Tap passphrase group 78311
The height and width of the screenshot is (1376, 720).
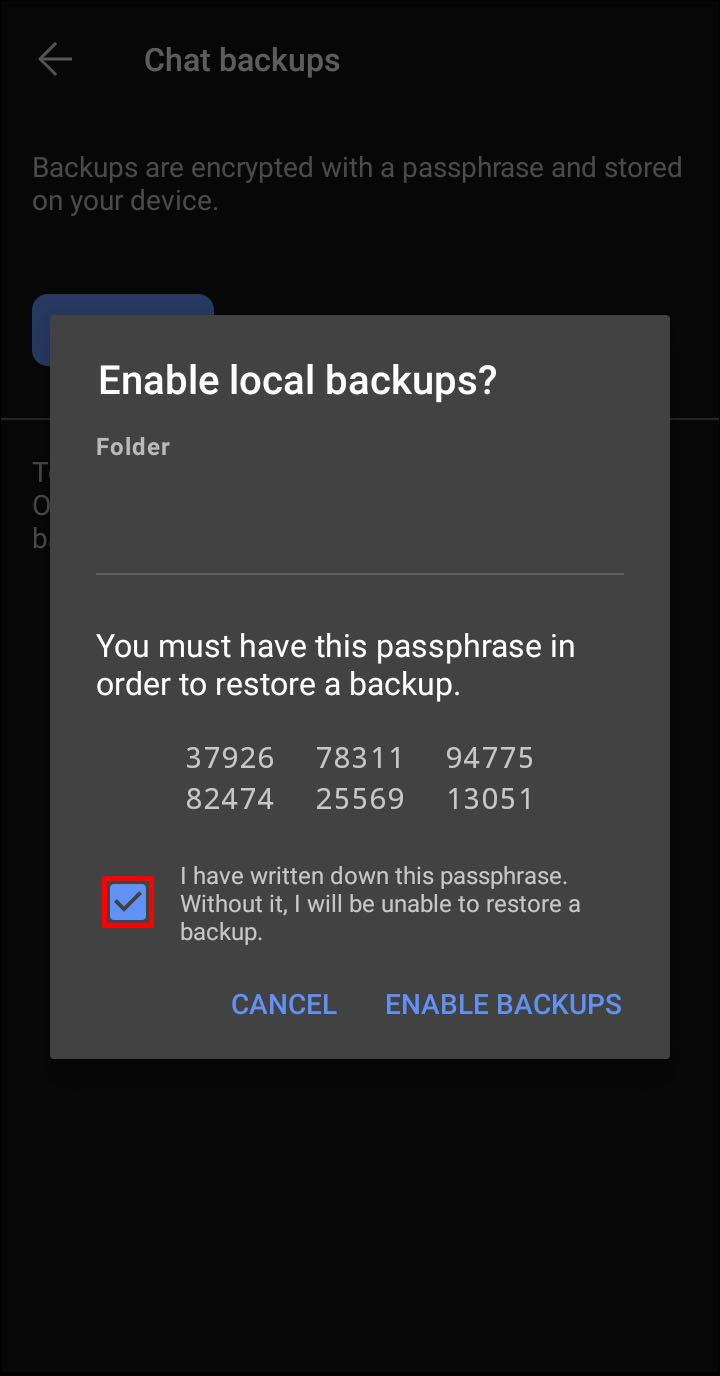[360, 758]
